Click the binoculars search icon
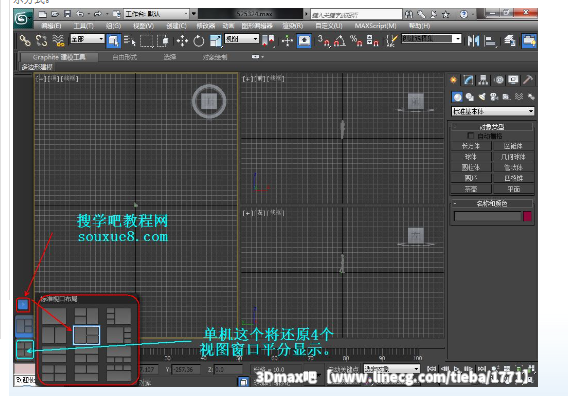This screenshot has width=568, height=396. tap(409, 14)
